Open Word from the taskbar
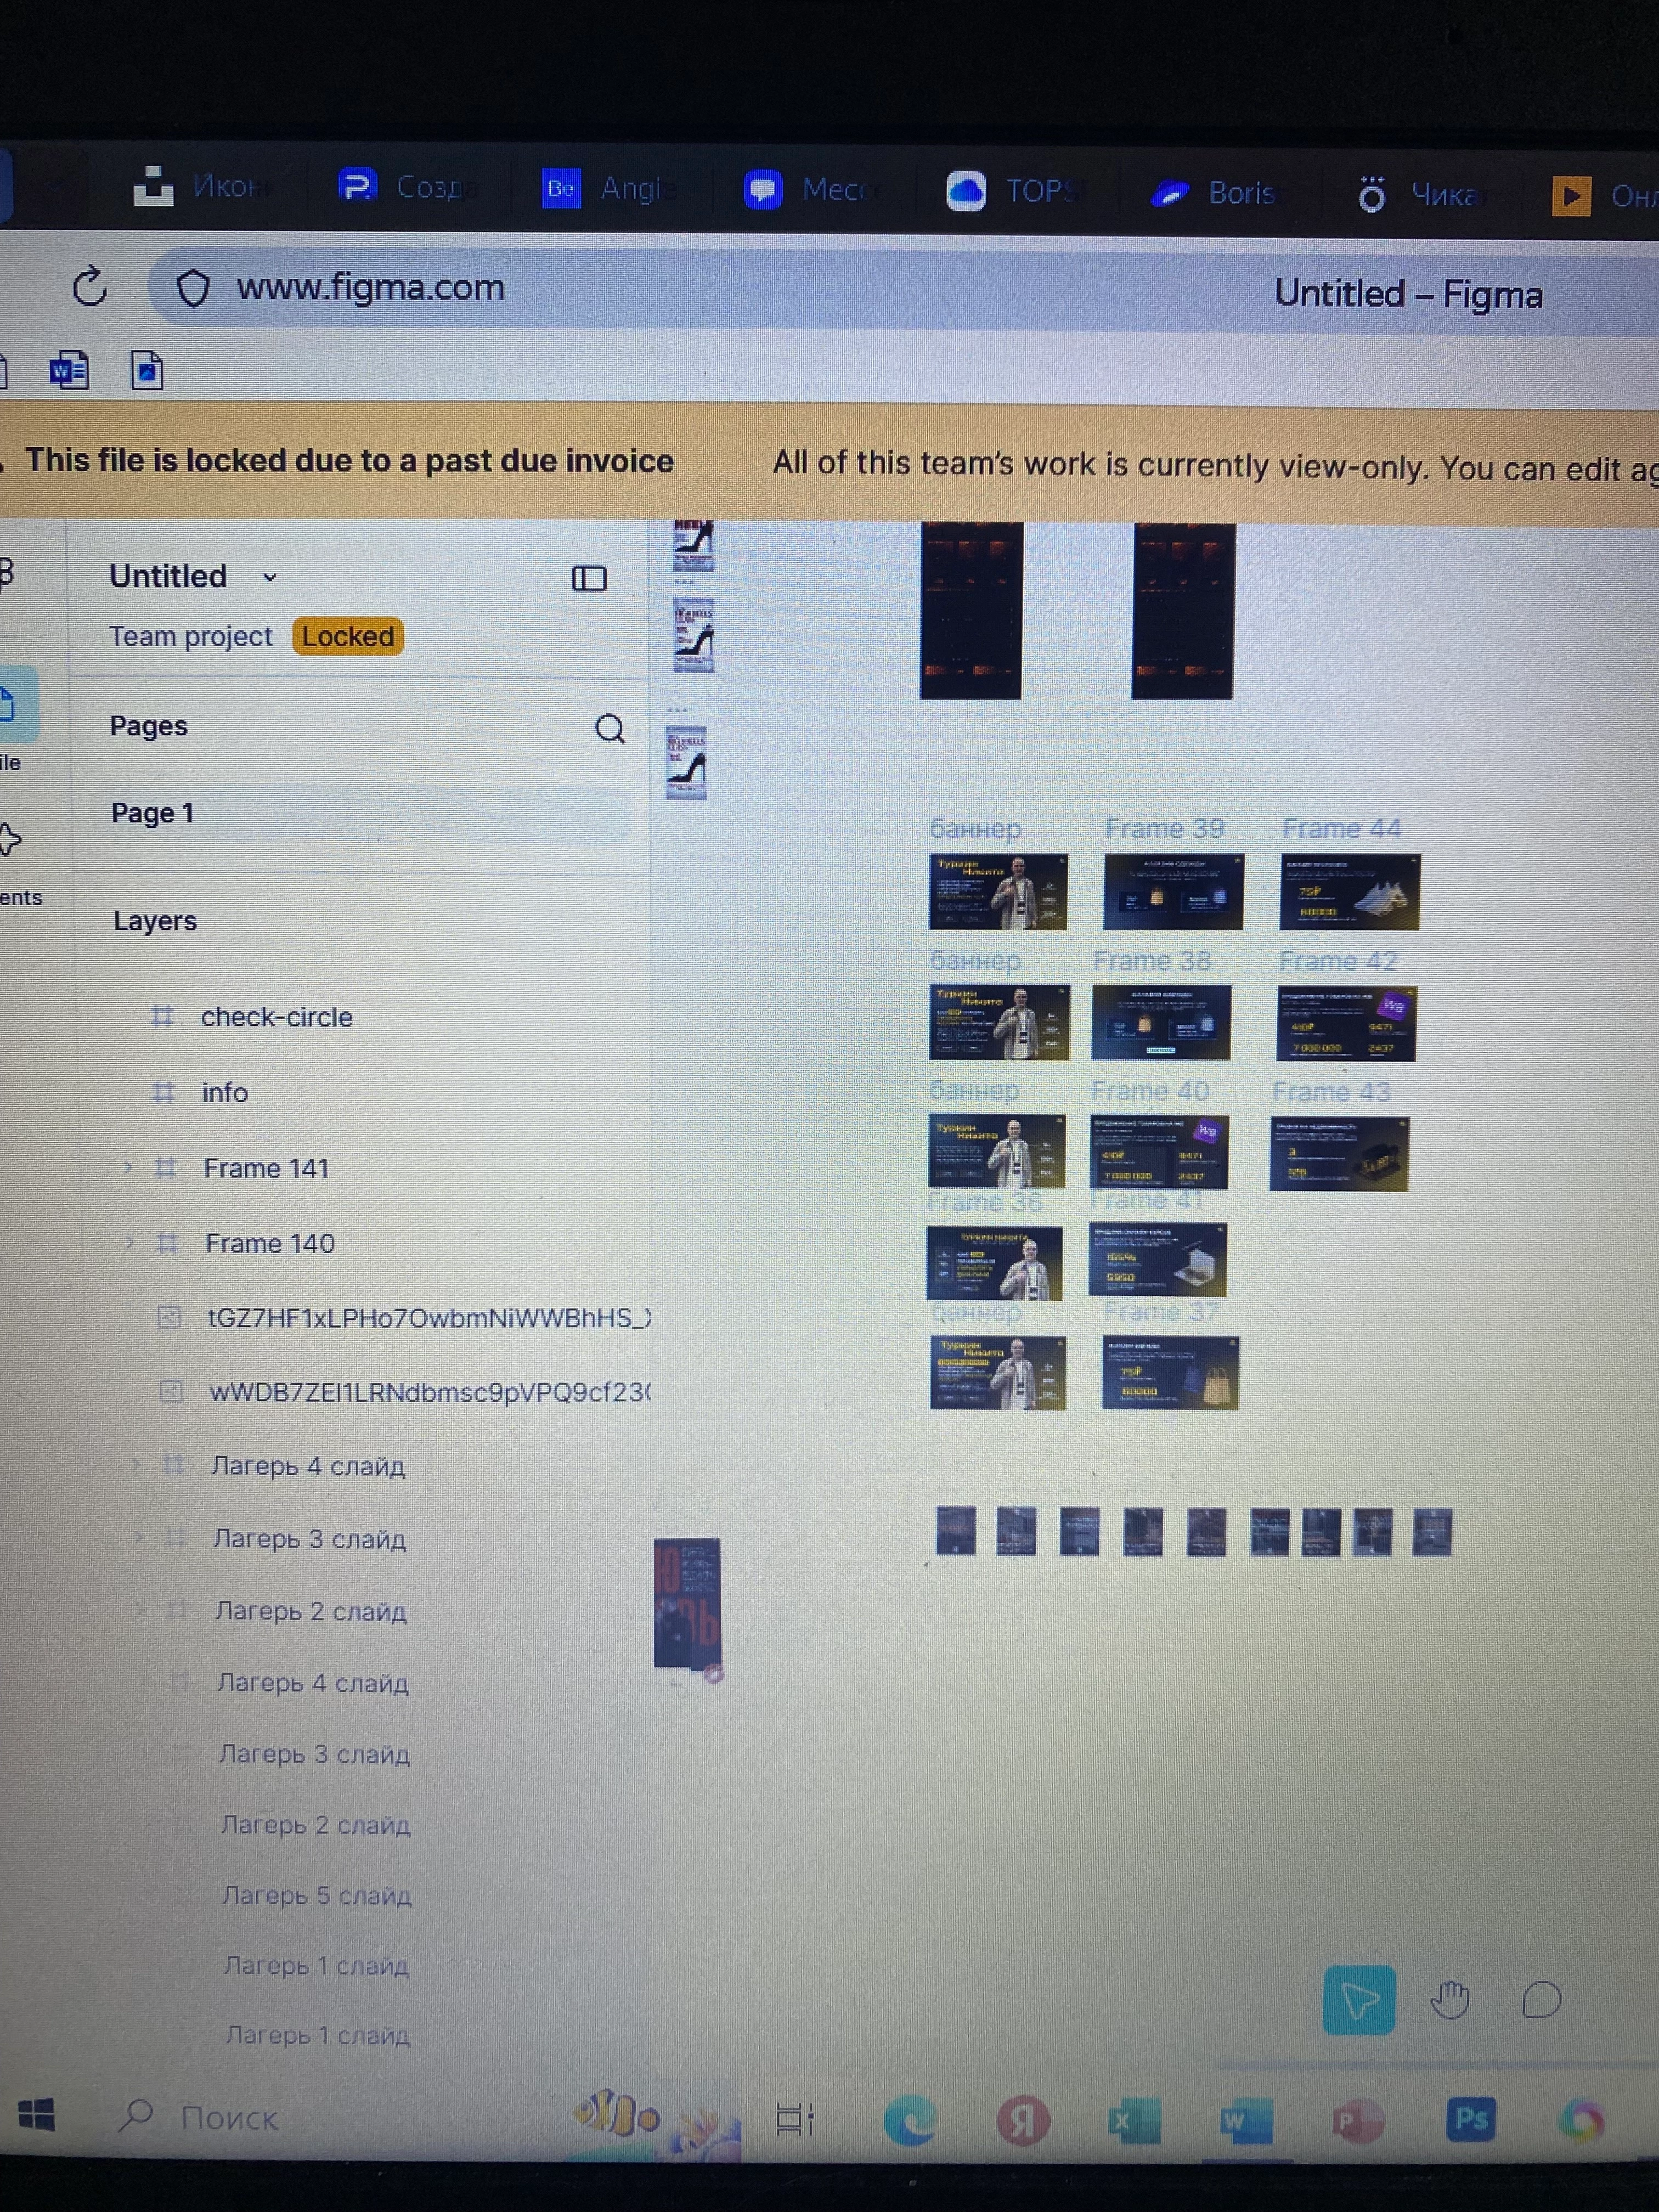The image size is (1659, 2212). 1246,2120
